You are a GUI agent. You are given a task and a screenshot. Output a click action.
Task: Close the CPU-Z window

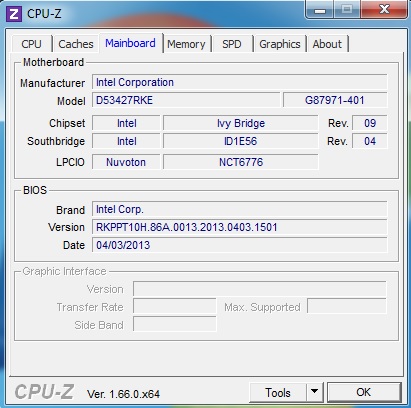[384, 9]
